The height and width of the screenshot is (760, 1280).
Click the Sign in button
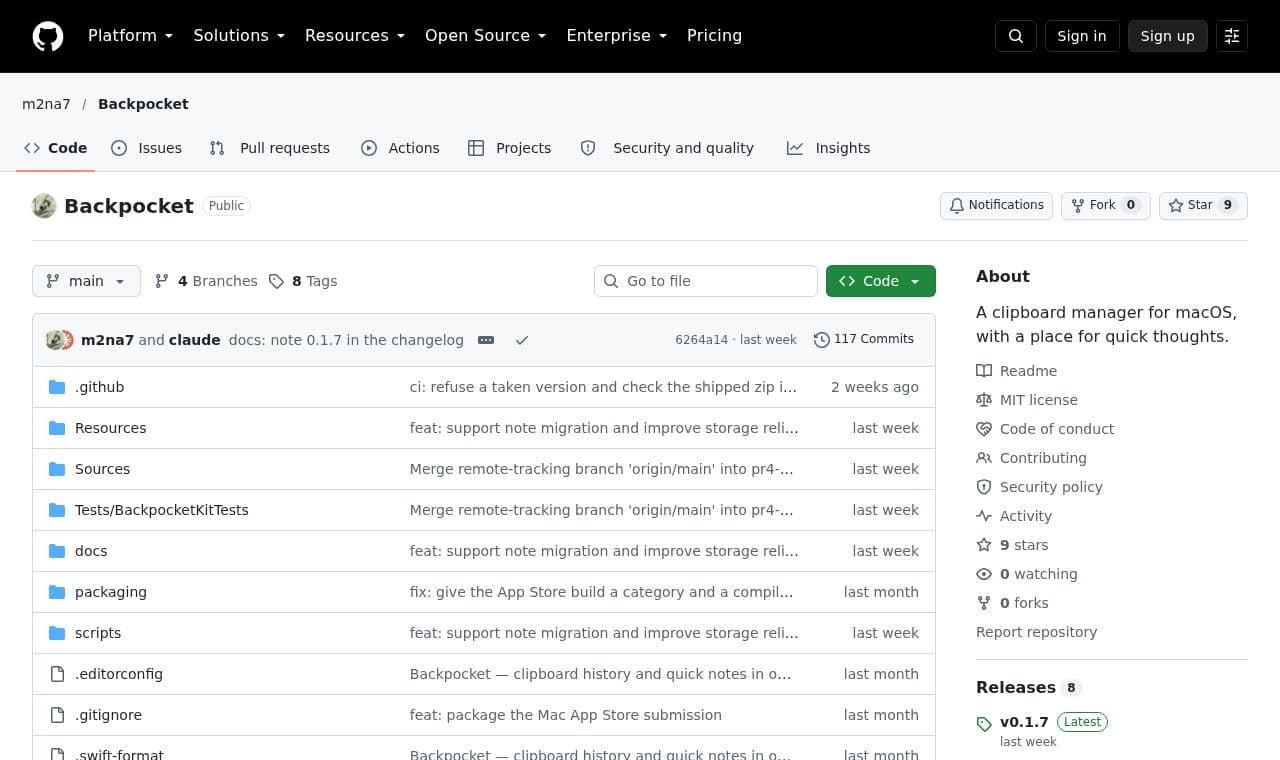[x=1082, y=36]
